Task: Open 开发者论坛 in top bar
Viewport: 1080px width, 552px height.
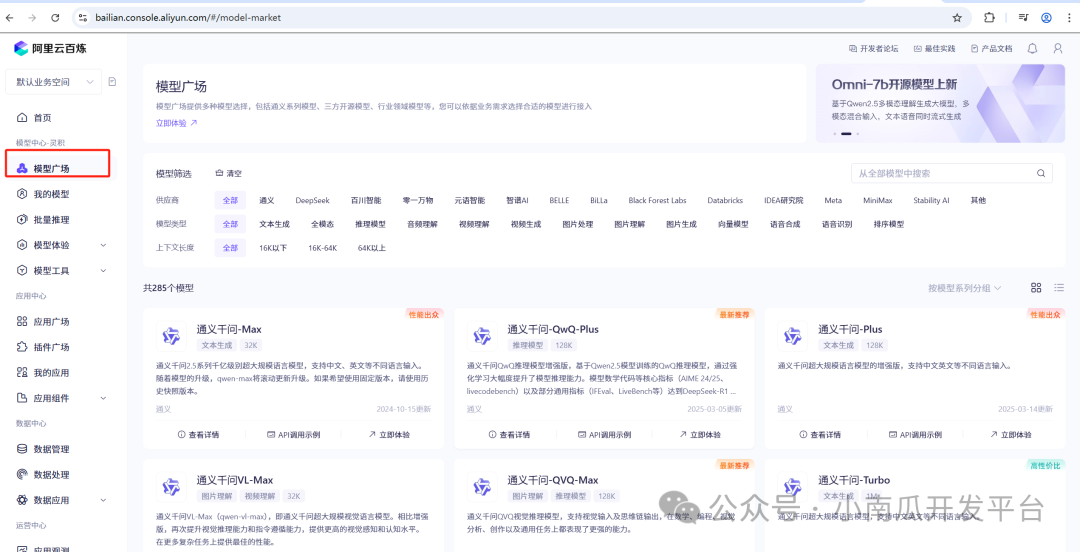Action: coord(873,49)
